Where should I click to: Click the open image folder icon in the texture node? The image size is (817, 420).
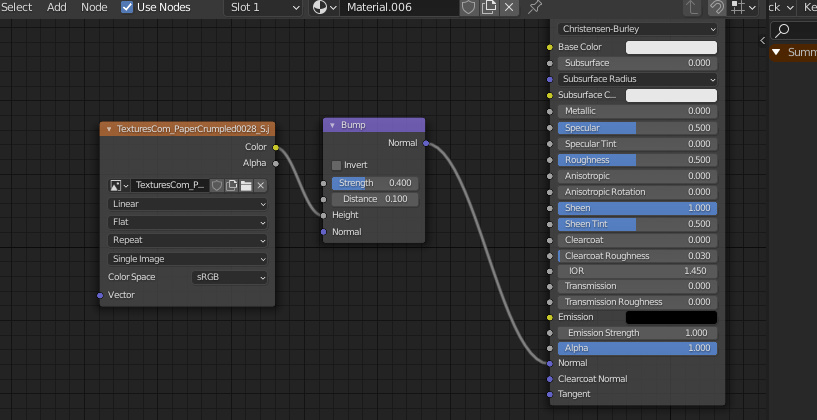tap(245, 185)
